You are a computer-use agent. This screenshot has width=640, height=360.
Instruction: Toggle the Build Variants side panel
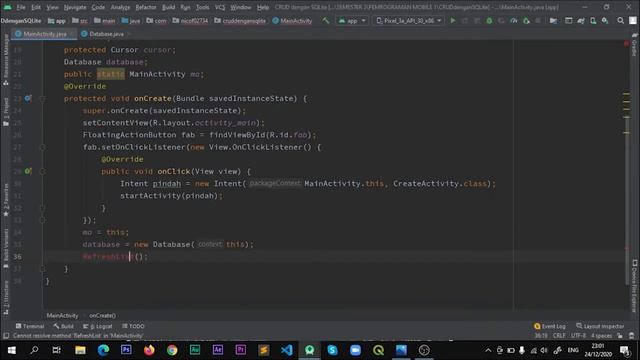pyautogui.click(x=6, y=247)
